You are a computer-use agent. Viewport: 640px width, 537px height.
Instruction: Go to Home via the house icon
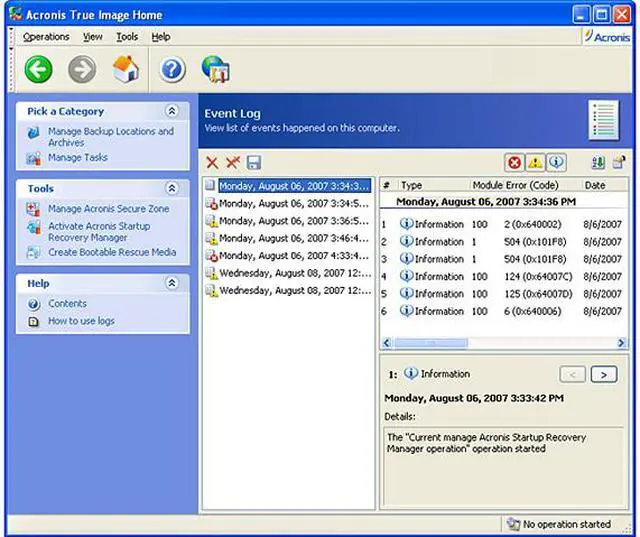126,69
